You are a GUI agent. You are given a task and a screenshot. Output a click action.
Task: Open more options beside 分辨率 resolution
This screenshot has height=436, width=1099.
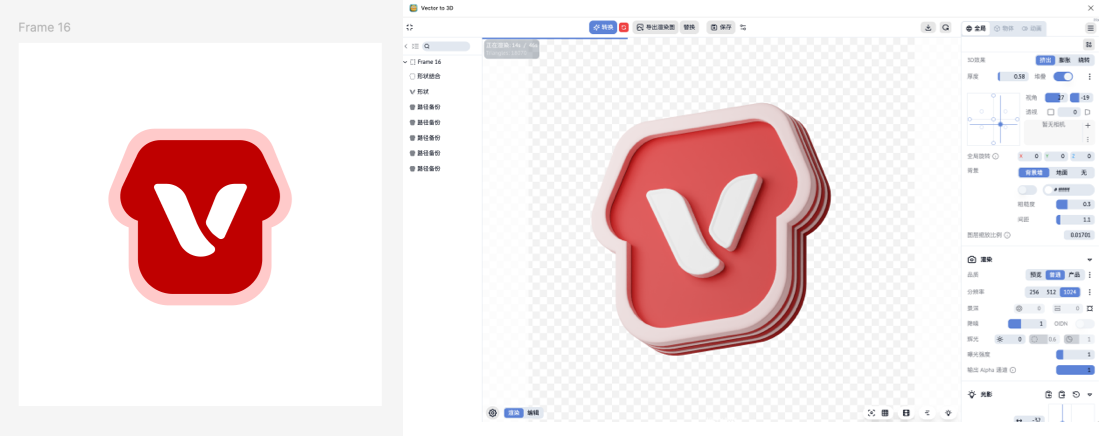(1089, 292)
